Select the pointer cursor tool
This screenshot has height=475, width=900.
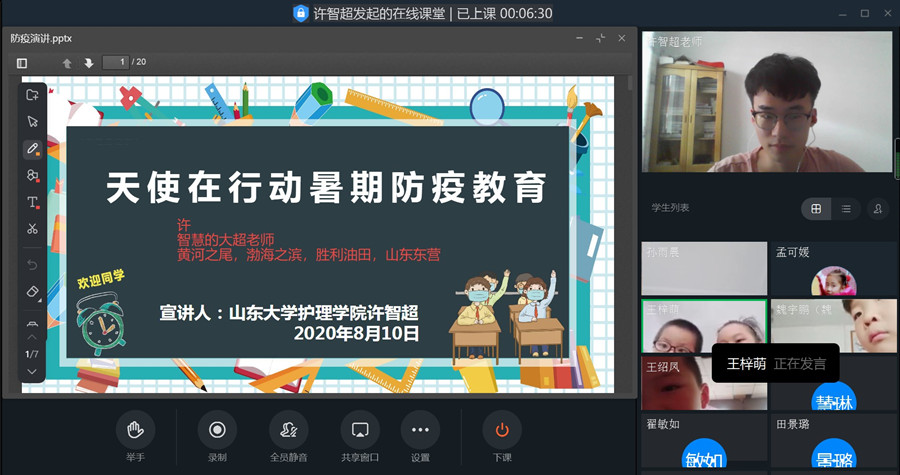[32, 121]
